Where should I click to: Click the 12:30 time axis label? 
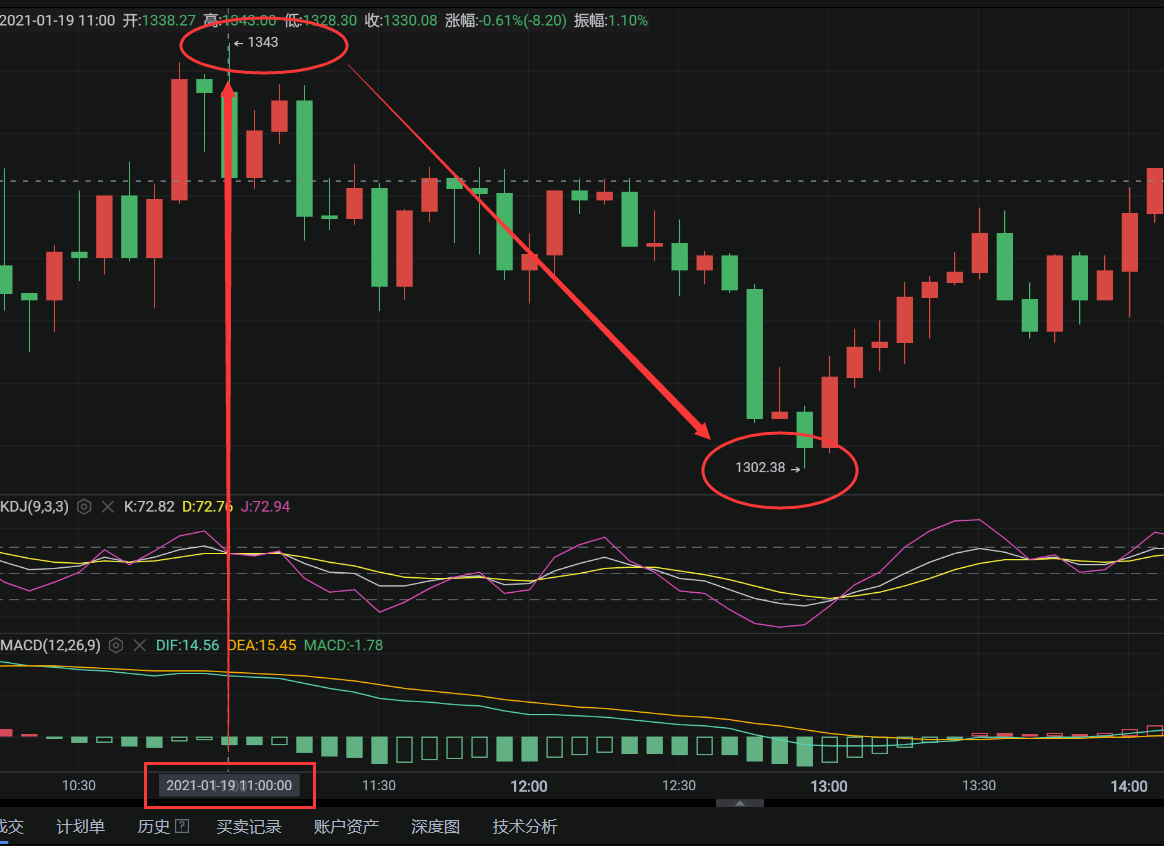point(679,785)
